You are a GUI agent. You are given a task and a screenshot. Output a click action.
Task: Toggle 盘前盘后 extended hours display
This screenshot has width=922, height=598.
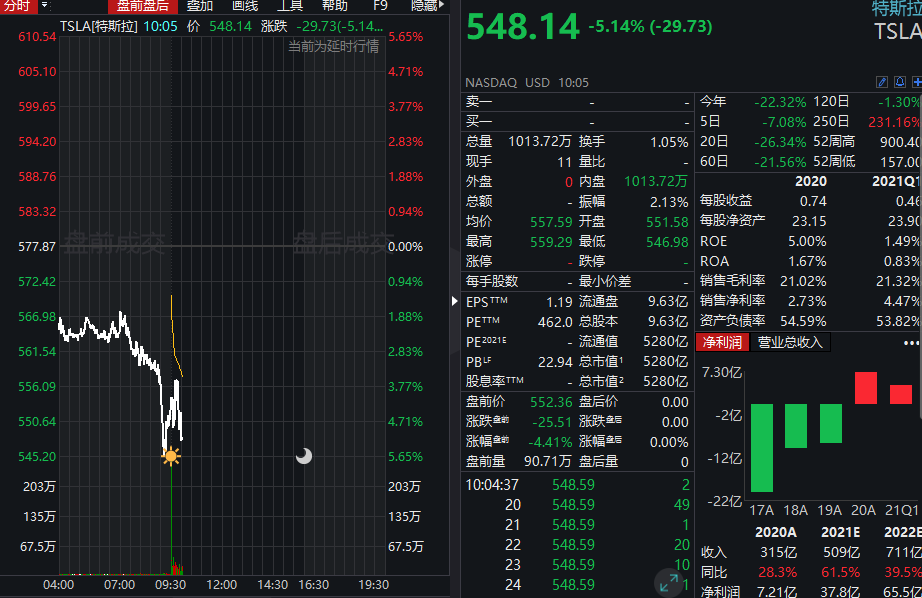(x=143, y=6)
